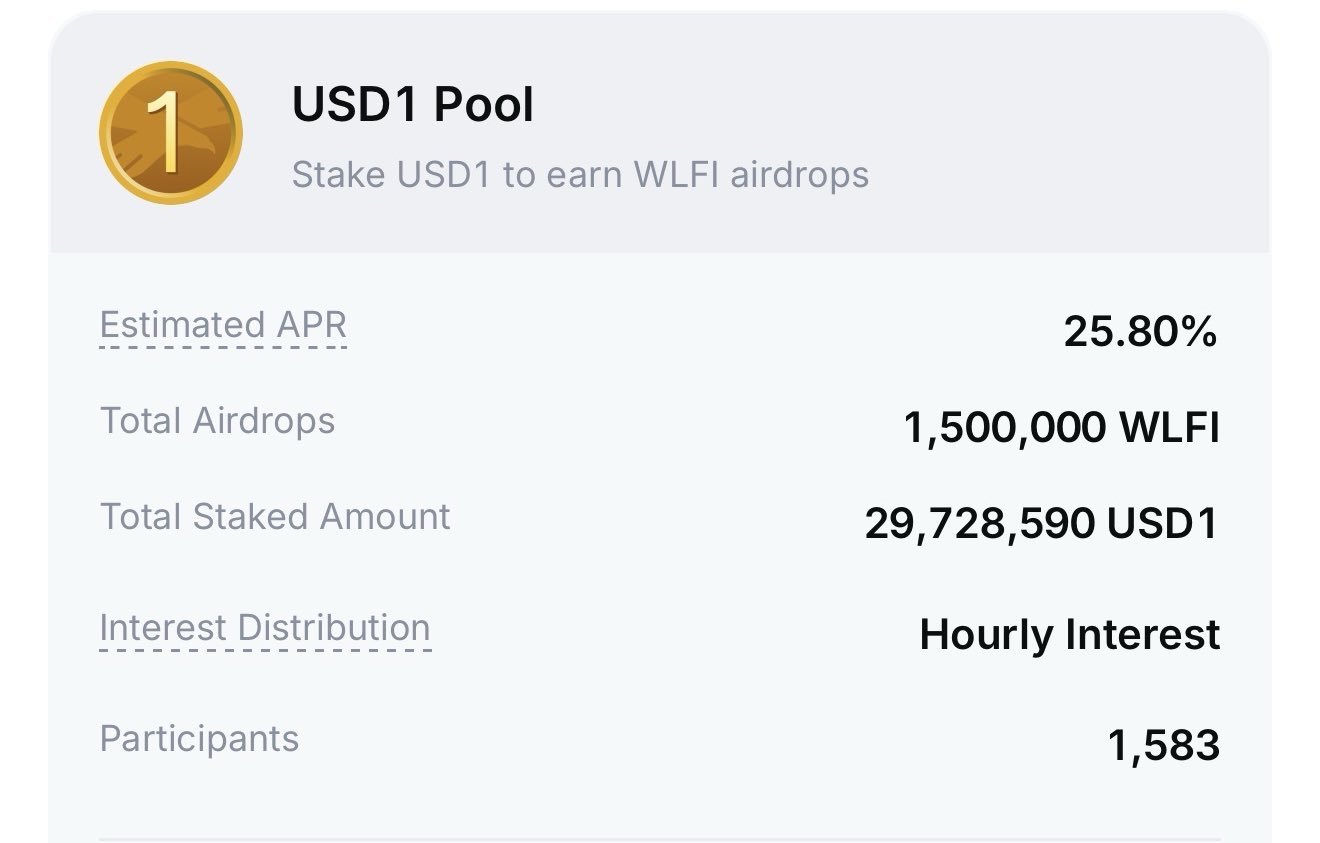This screenshot has height=843, width=1320.
Task: Open the USD1 Pool title
Action: coord(413,105)
